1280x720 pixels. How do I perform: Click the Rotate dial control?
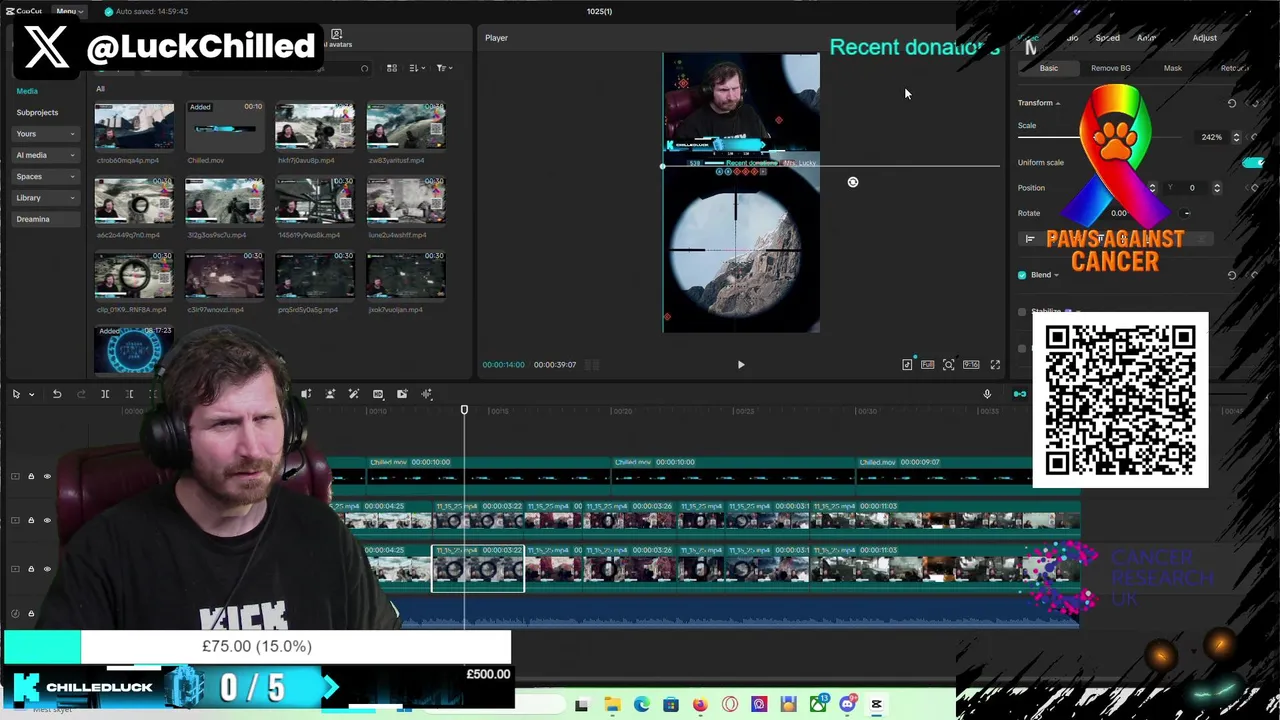click(x=1186, y=213)
